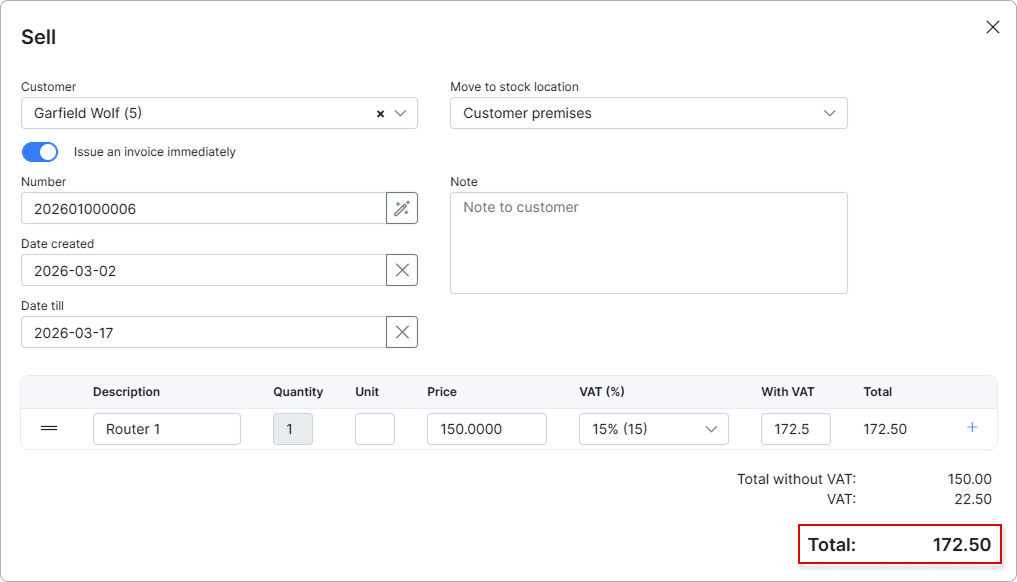Image resolution: width=1017 pixels, height=582 pixels.
Task: Add a new item row with plus icon
Action: coord(972,428)
